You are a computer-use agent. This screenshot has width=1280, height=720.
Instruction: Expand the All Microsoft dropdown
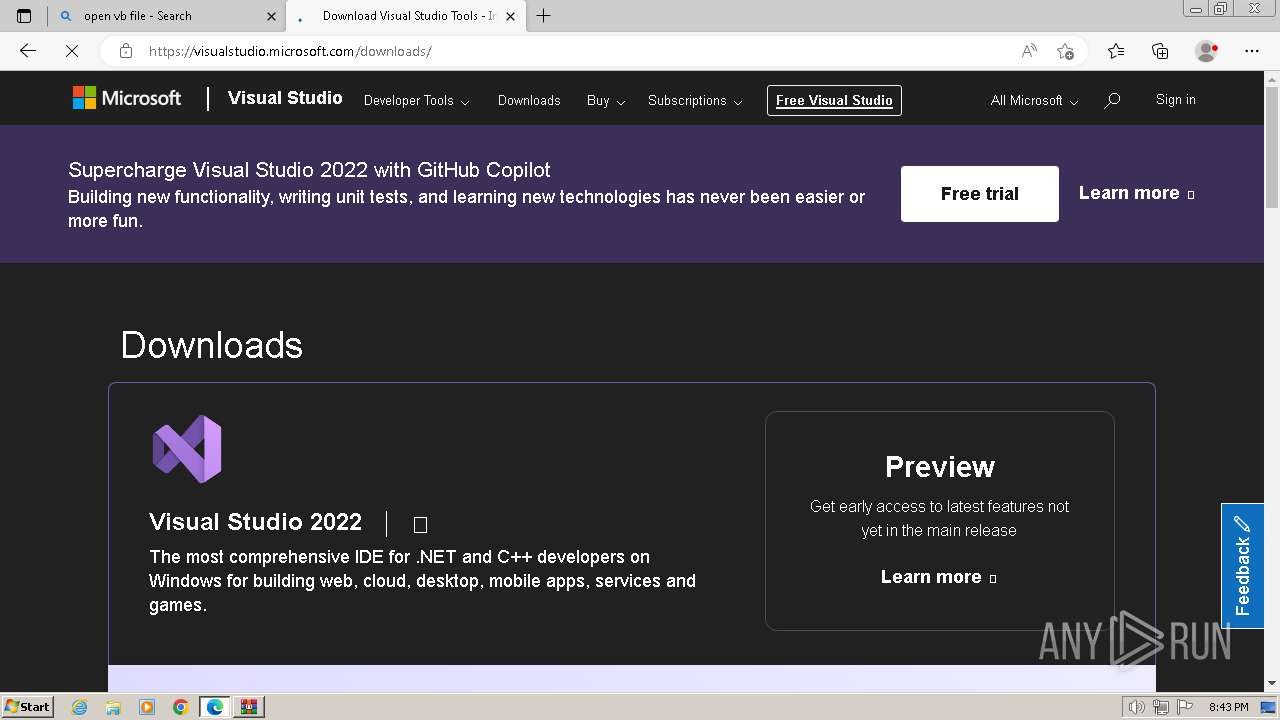tap(1034, 101)
